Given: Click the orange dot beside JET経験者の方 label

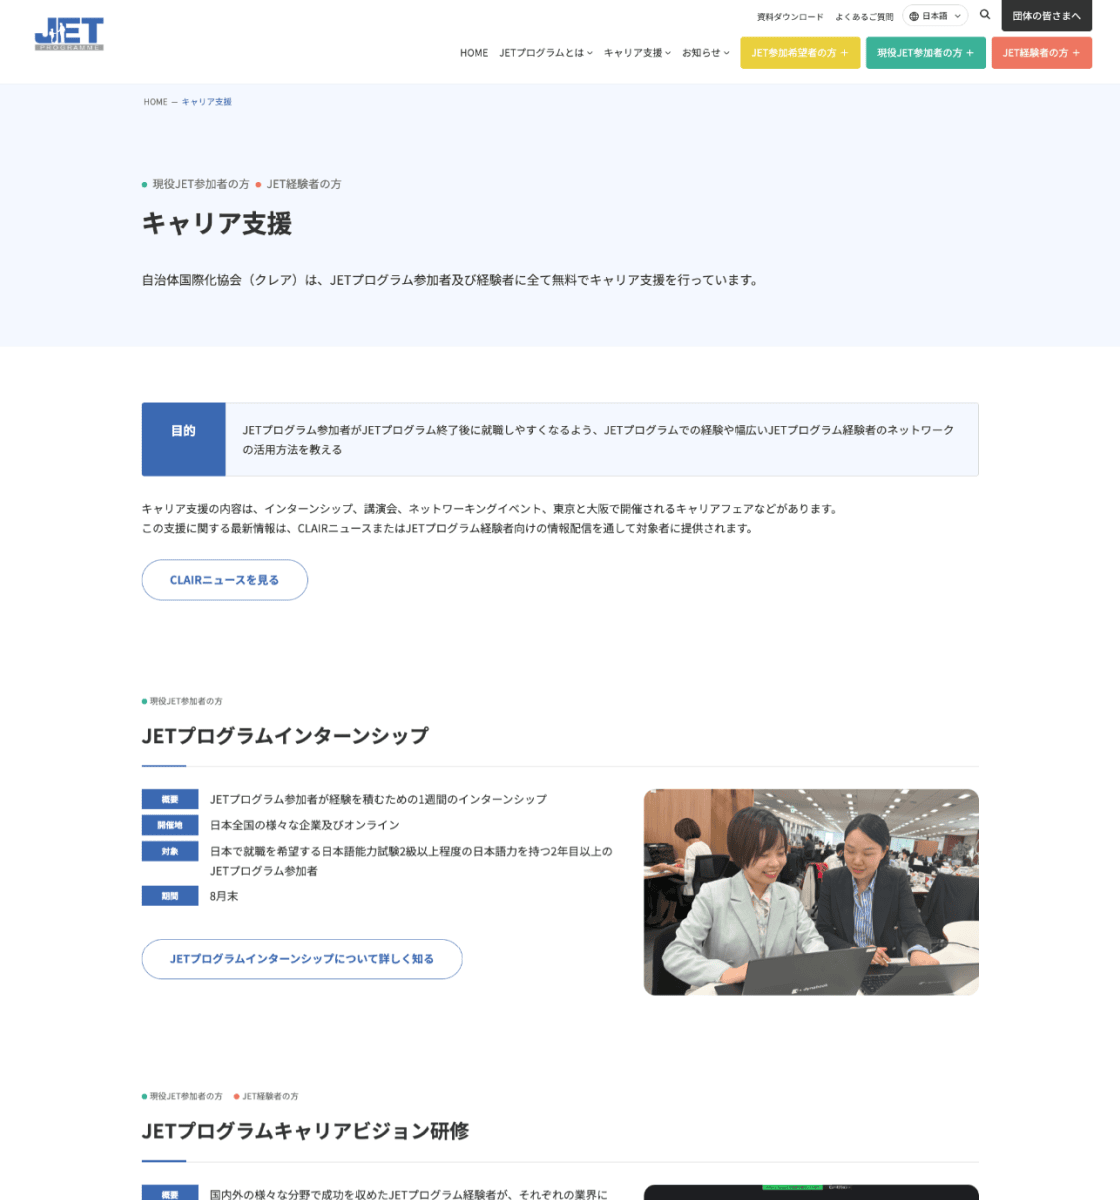Looking at the screenshot, I should 257,184.
